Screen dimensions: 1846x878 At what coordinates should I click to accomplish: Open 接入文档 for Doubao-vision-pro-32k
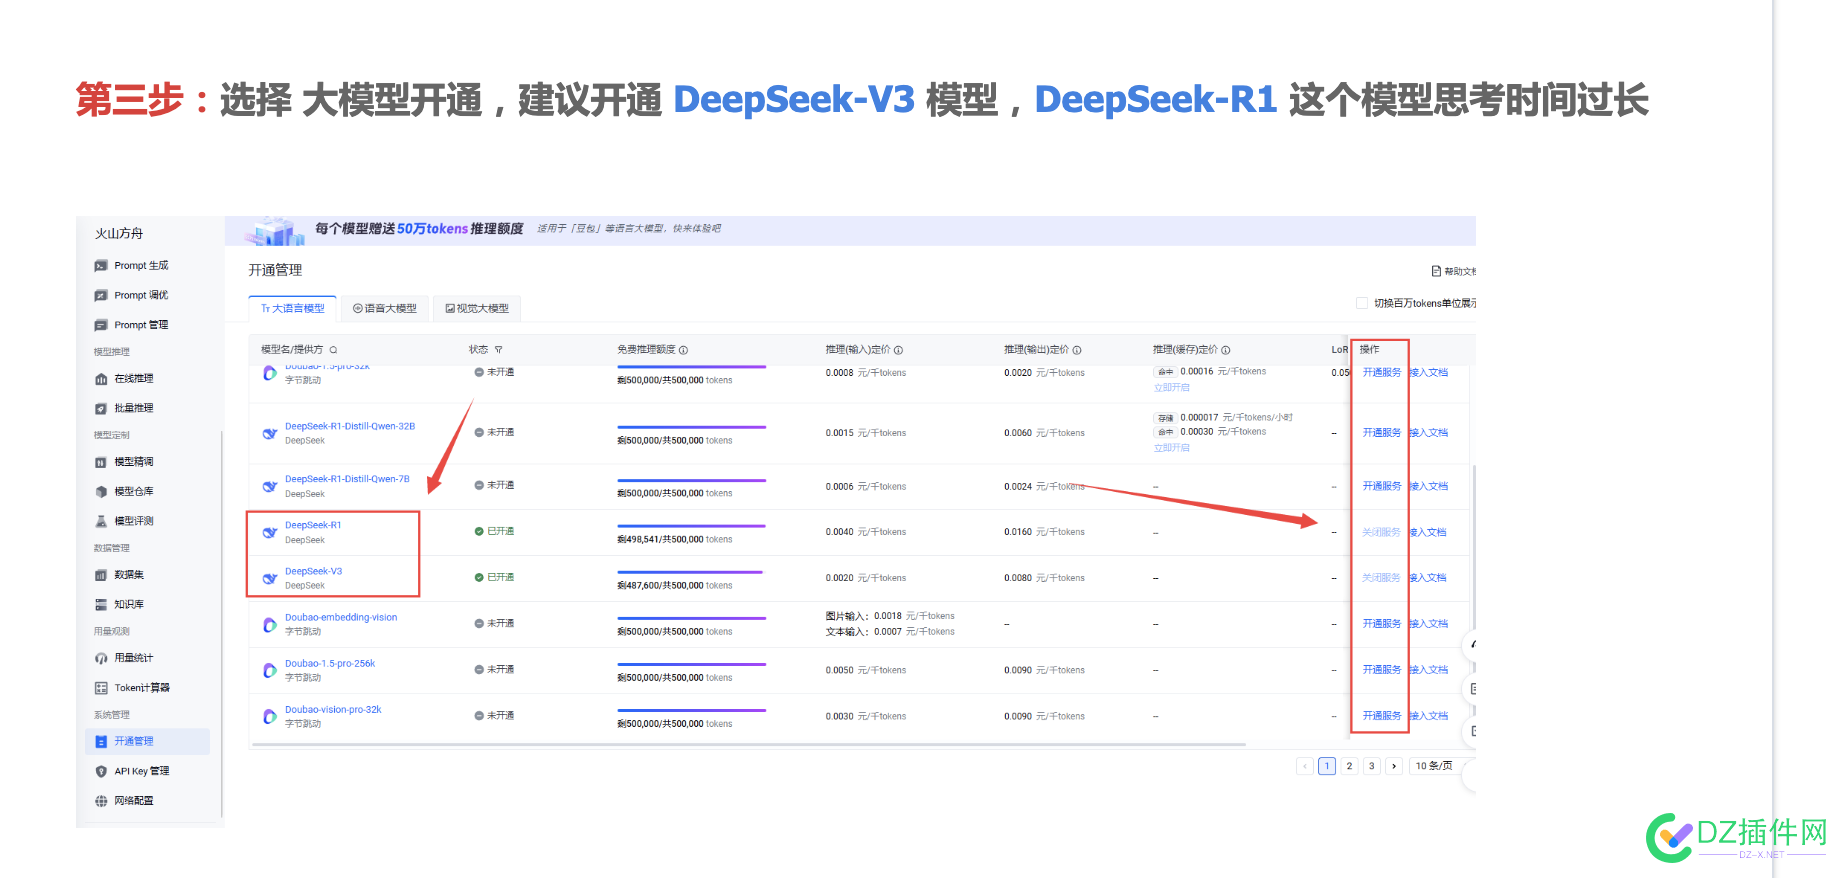click(1428, 716)
